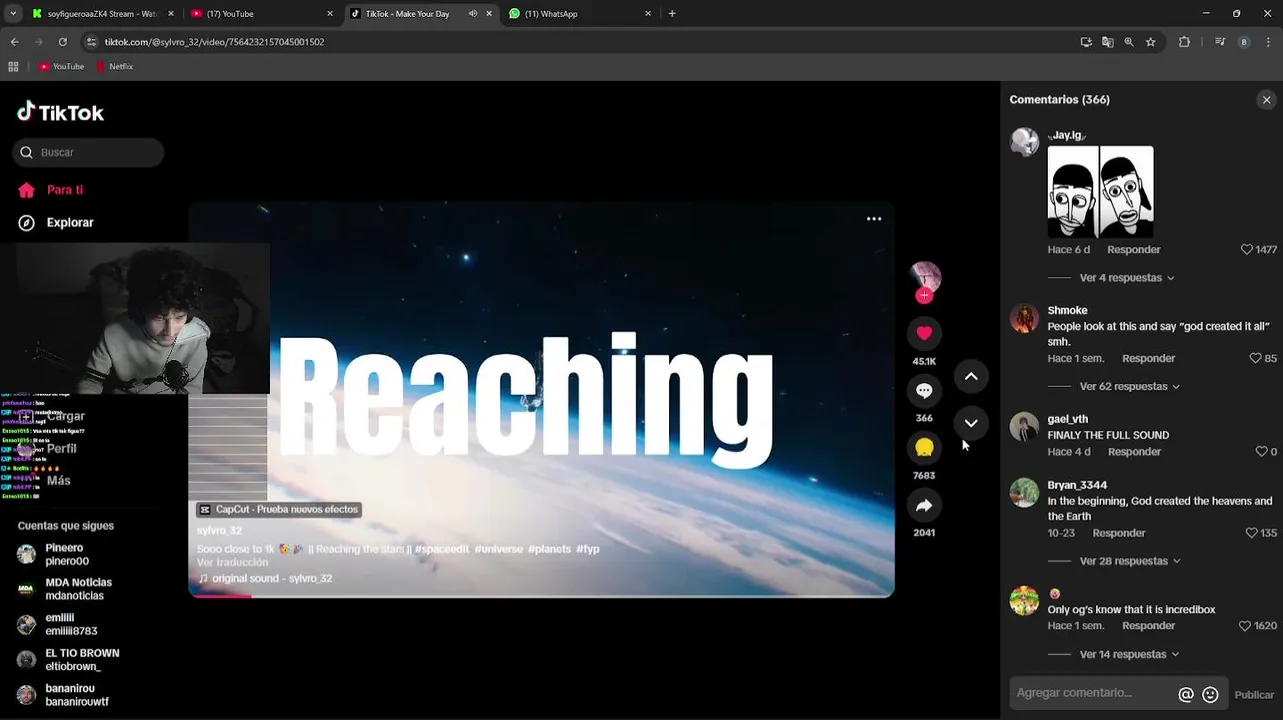
Task: Expand Ver 4 respuestas replies
Action: click(1127, 278)
